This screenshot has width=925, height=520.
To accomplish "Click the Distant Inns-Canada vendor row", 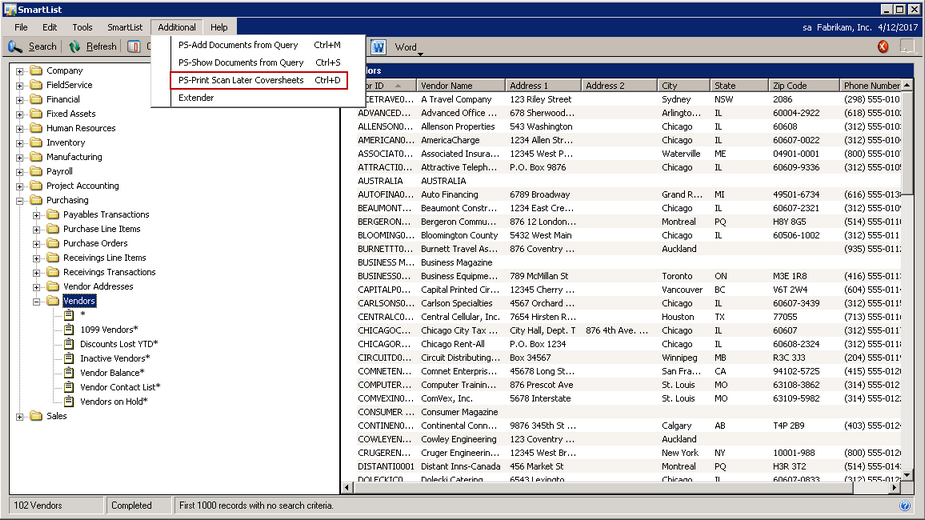I will (627, 466).
